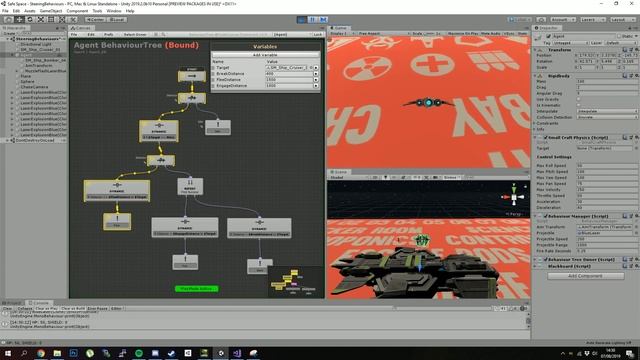Open Rigidbody component help icon
Screen dimensions: 640x360
click(625, 76)
